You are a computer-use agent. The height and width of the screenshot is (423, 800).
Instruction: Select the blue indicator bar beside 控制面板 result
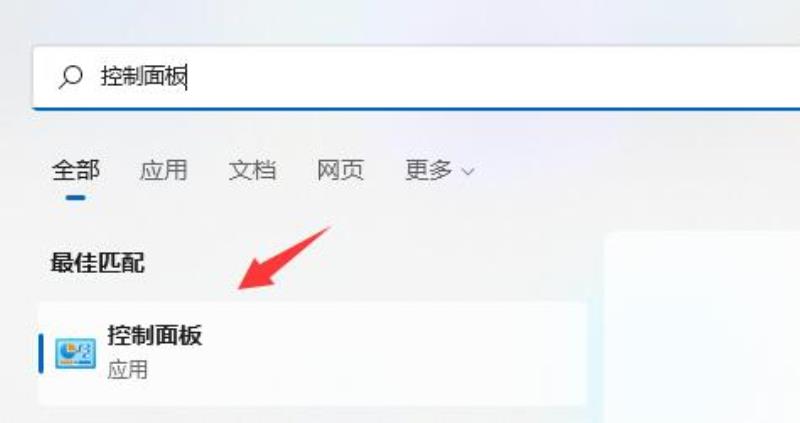coord(41,353)
